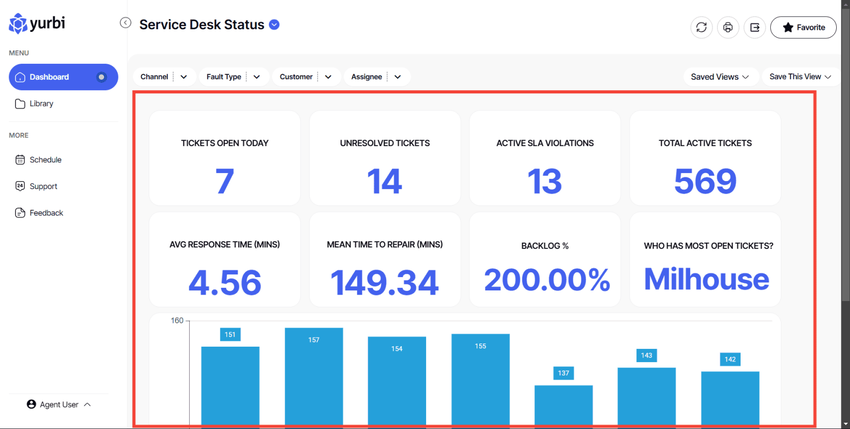Expand the Agent User menu
The width and height of the screenshot is (850, 429).
[59, 405]
